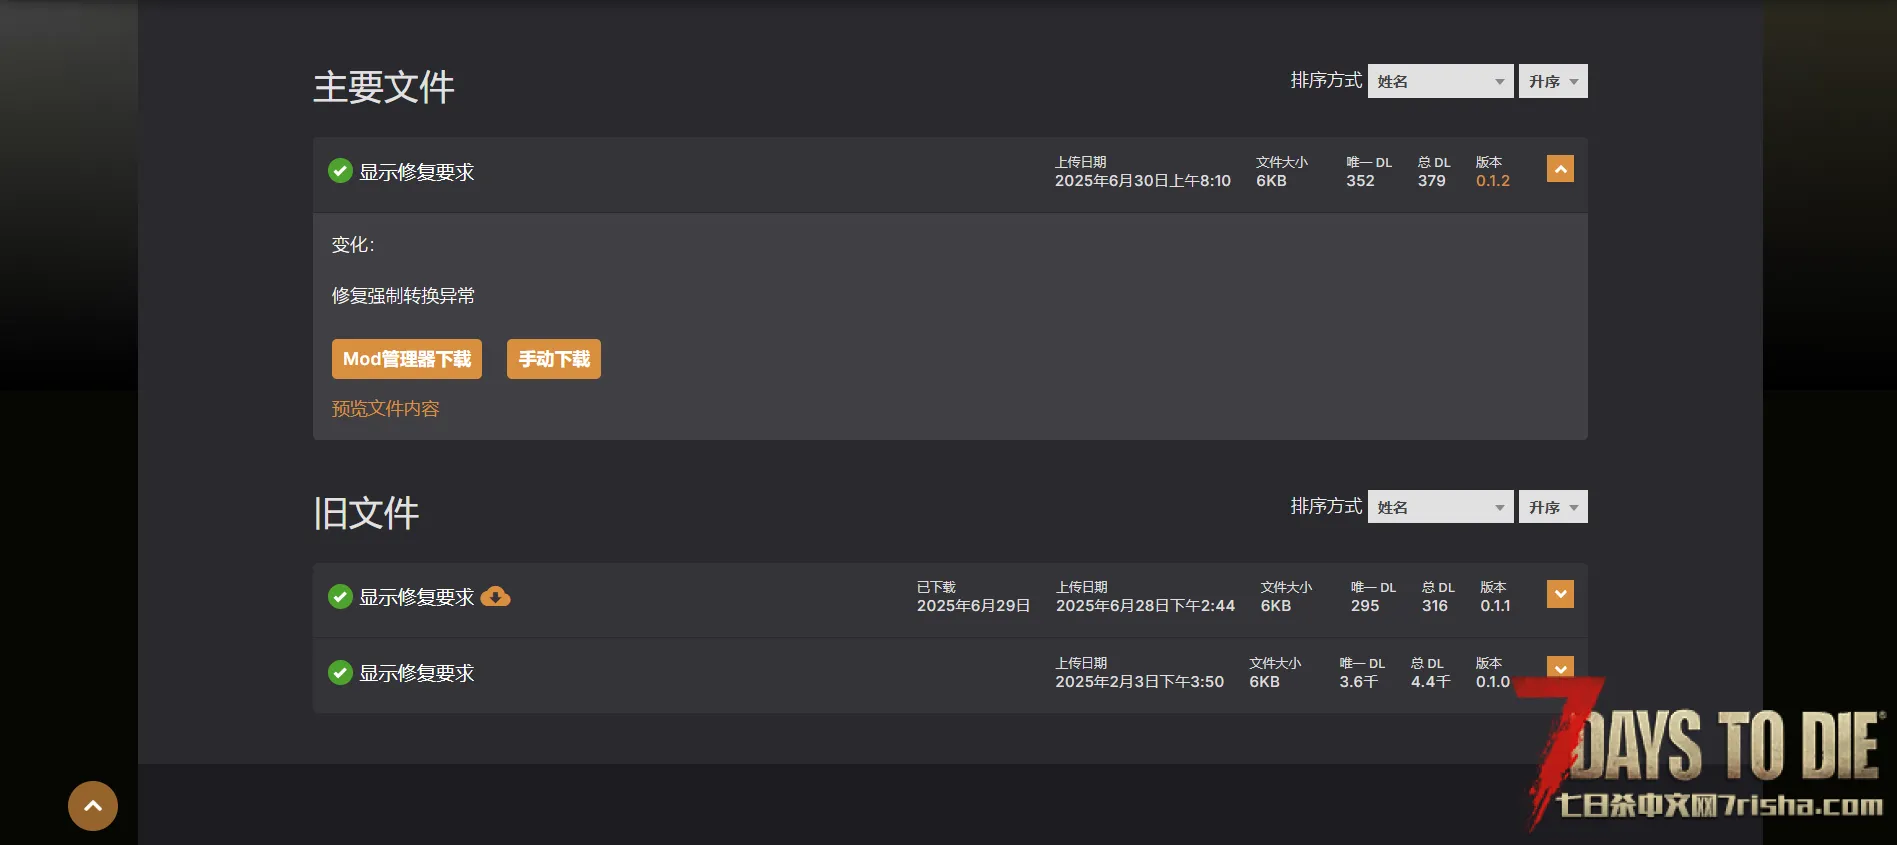
Task: Open the 主要文件 sort-by 姓名 dropdown
Action: point(1440,81)
